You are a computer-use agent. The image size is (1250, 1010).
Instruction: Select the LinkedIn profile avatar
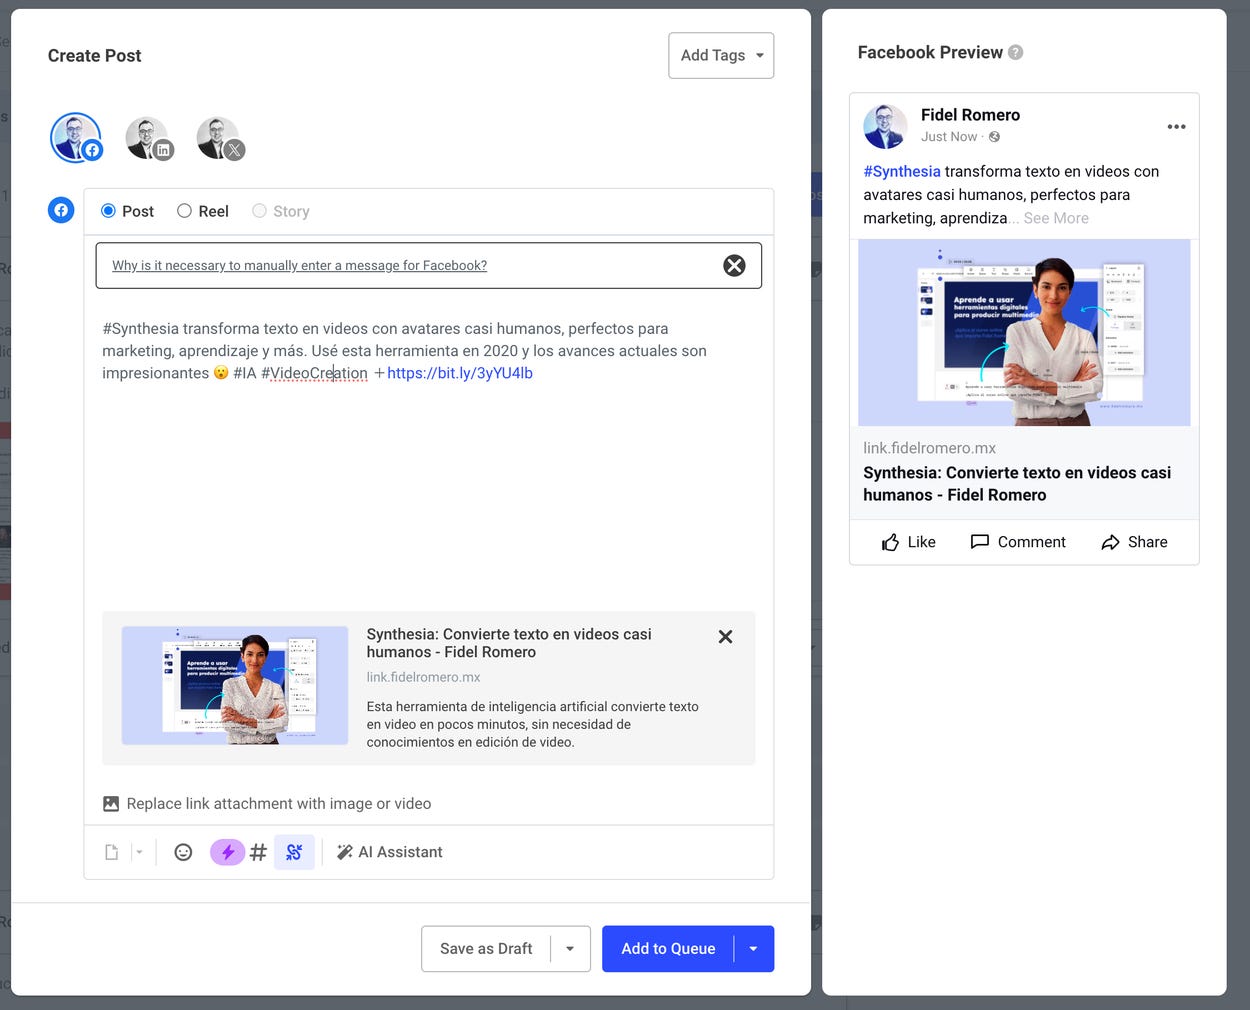pos(149,138)
